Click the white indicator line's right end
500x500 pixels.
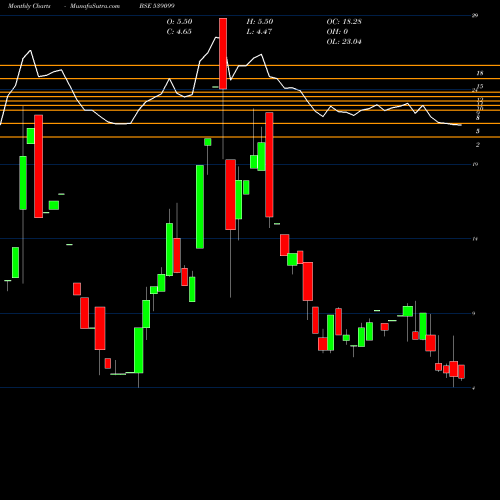461,125
